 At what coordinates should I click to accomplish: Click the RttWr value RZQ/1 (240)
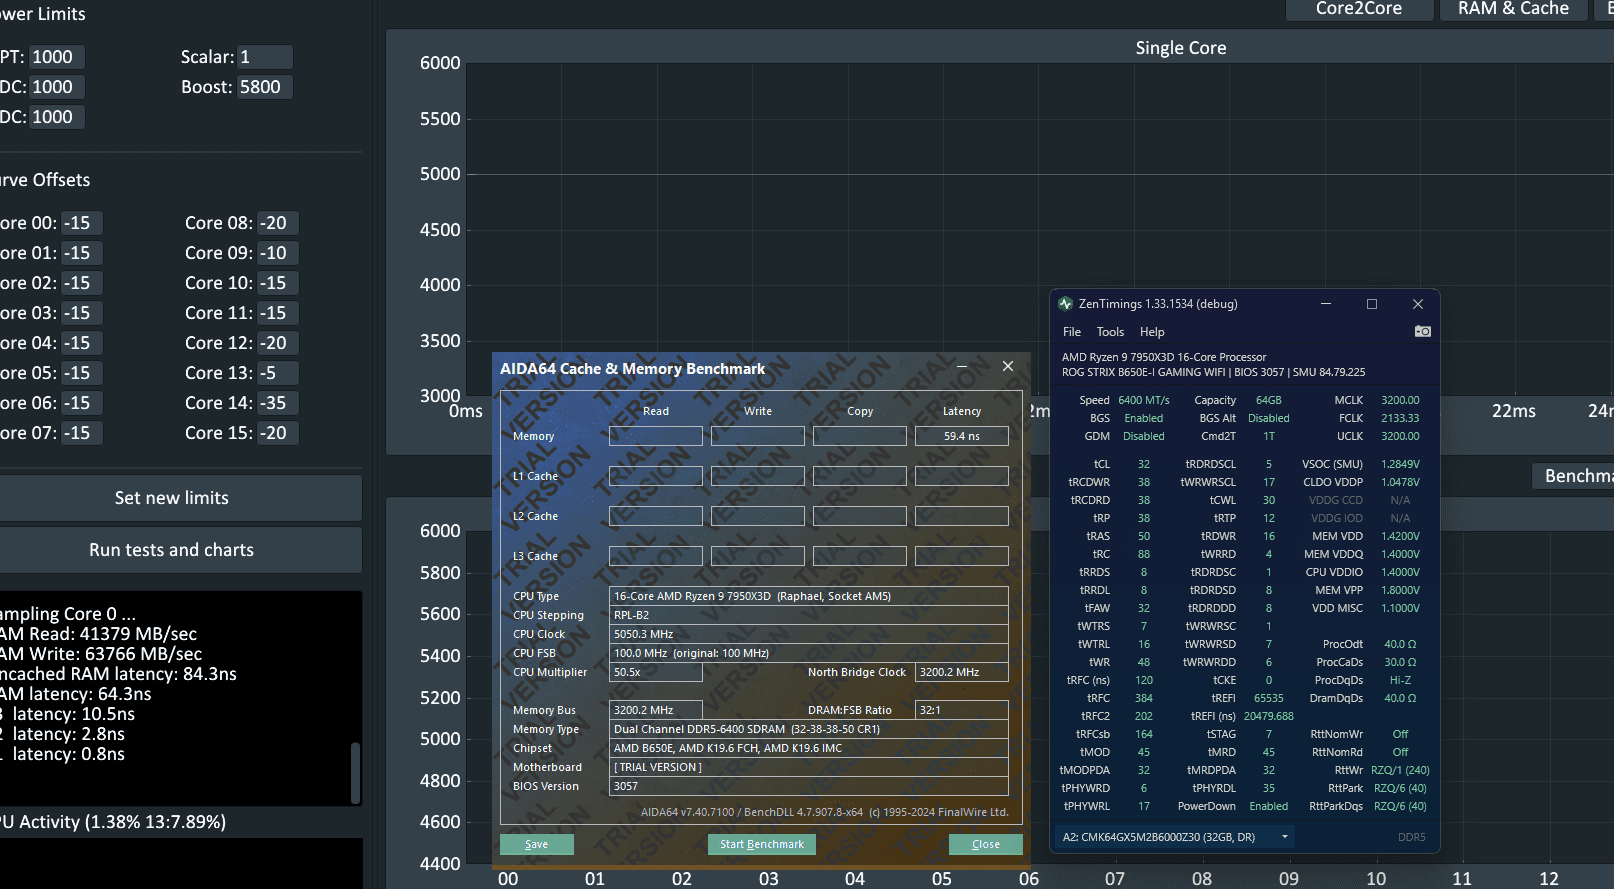click(1400, 770)
